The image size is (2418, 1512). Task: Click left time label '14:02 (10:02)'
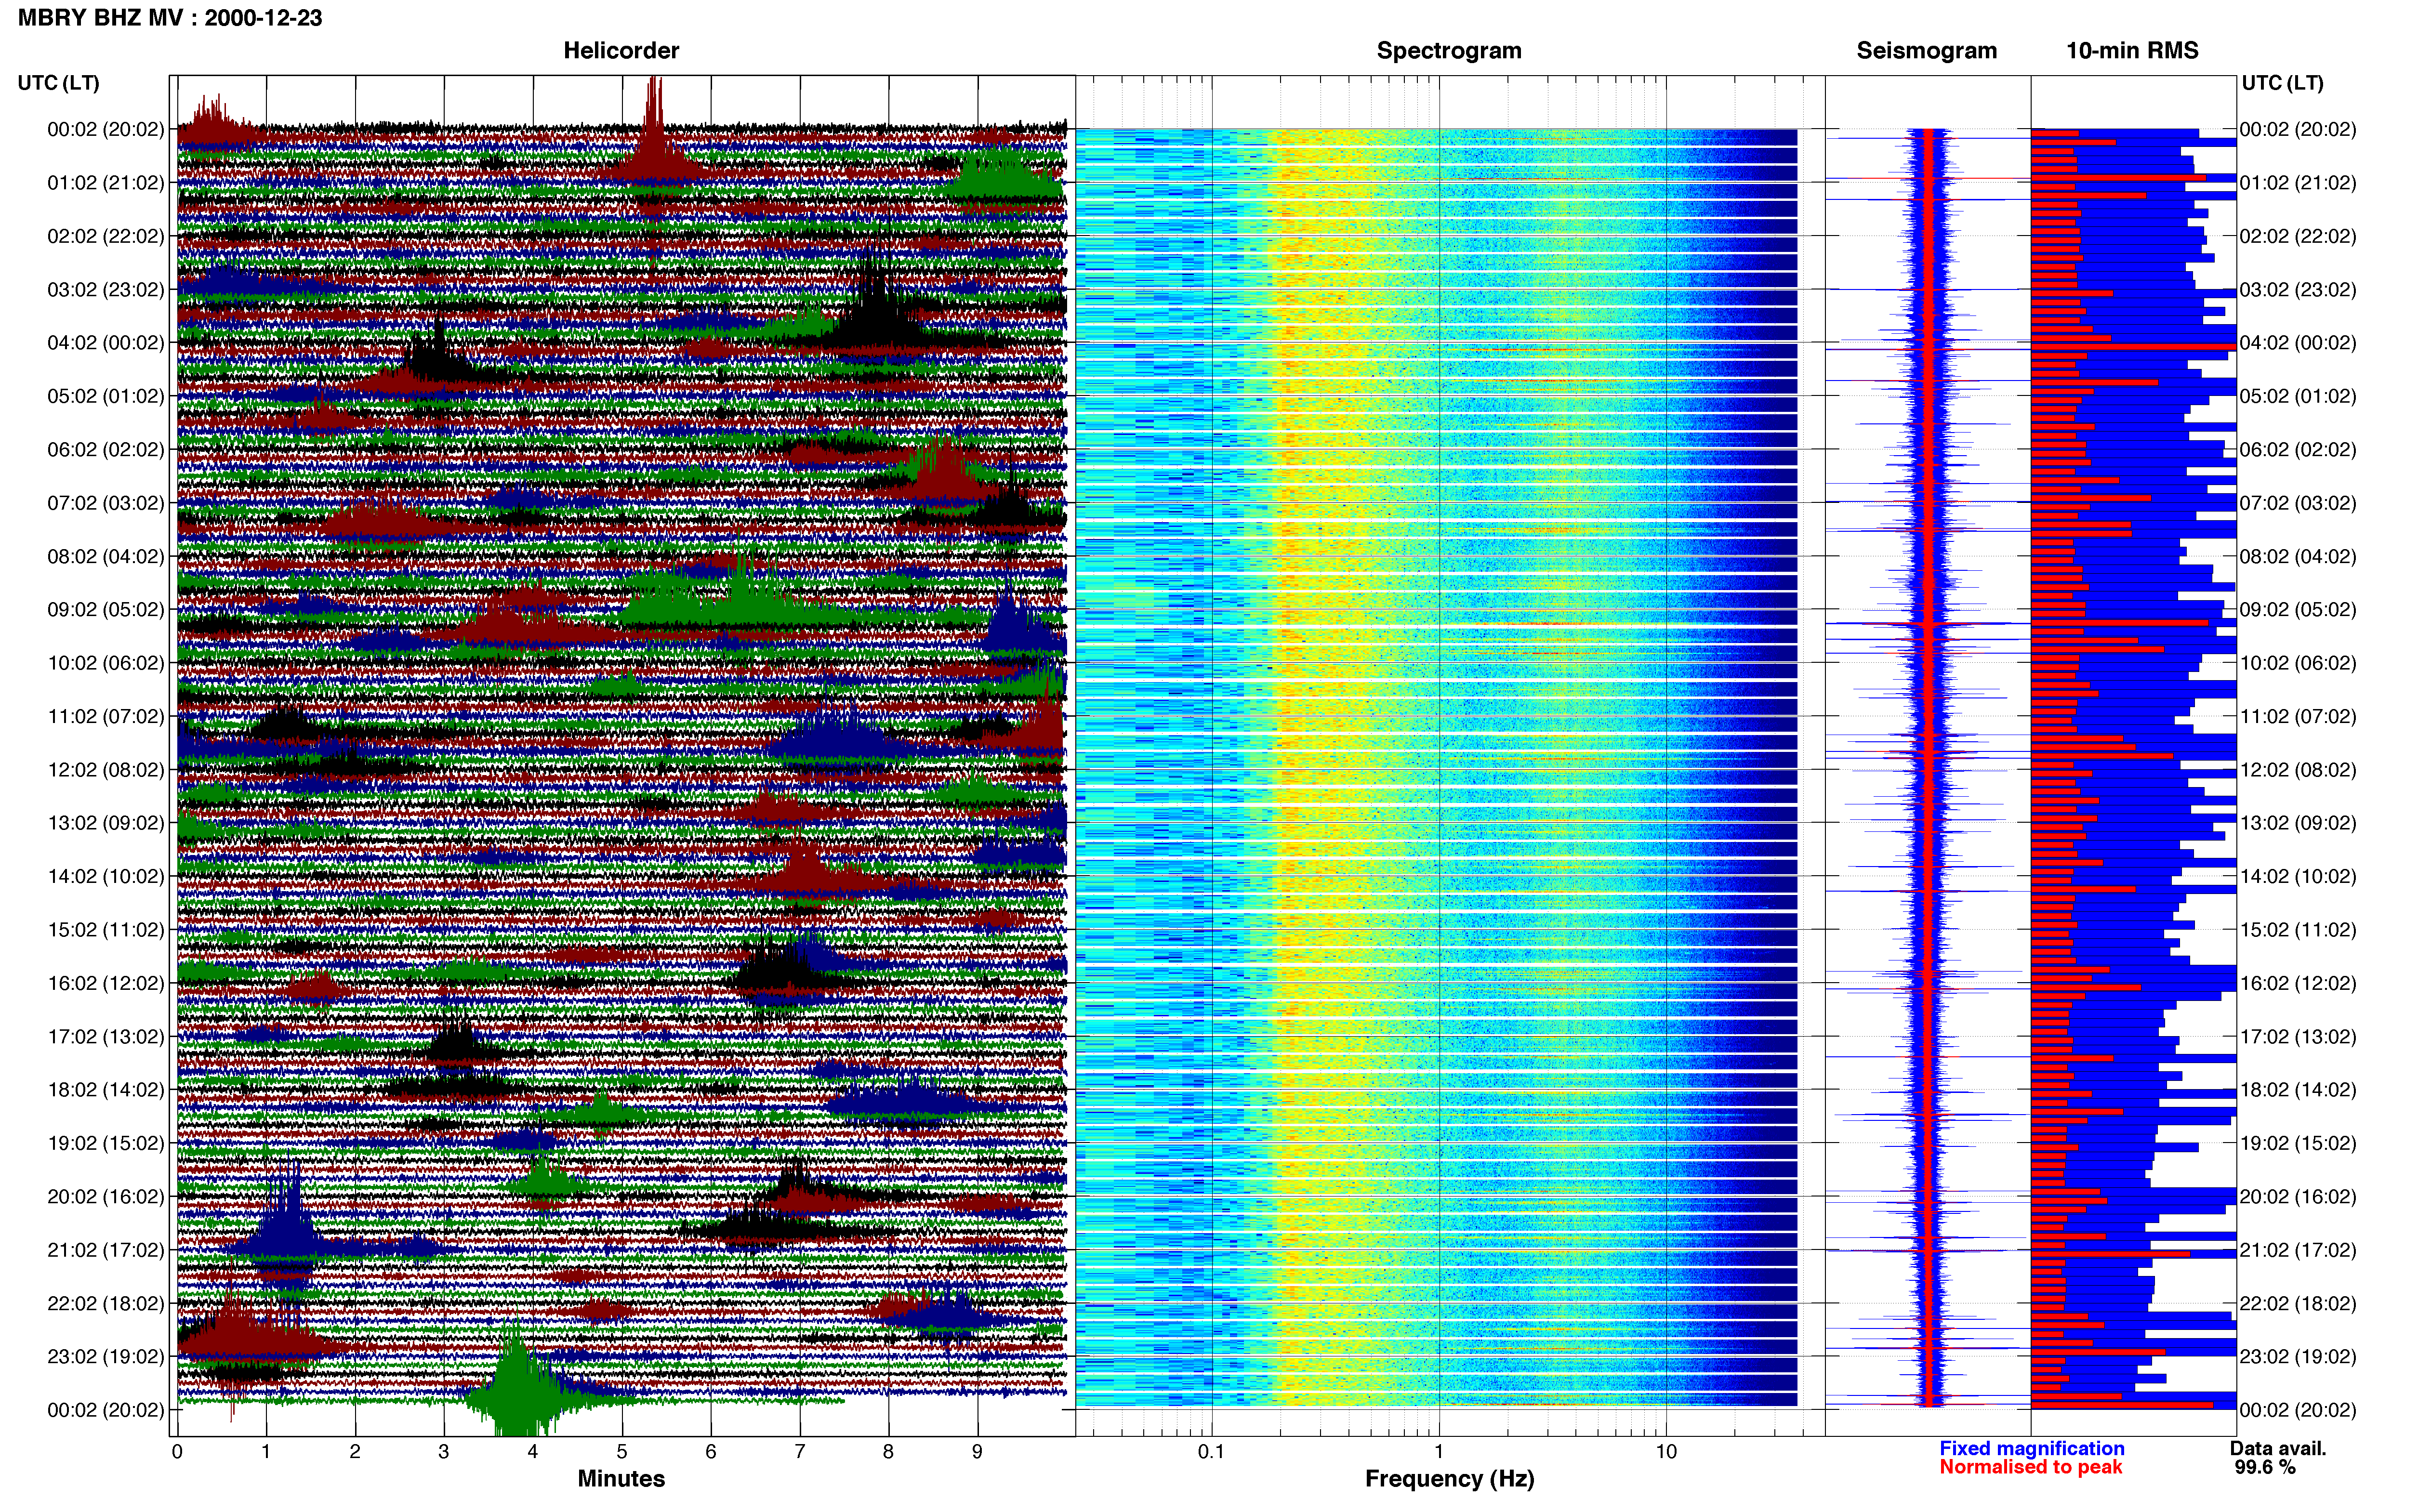tap(106, 876)
